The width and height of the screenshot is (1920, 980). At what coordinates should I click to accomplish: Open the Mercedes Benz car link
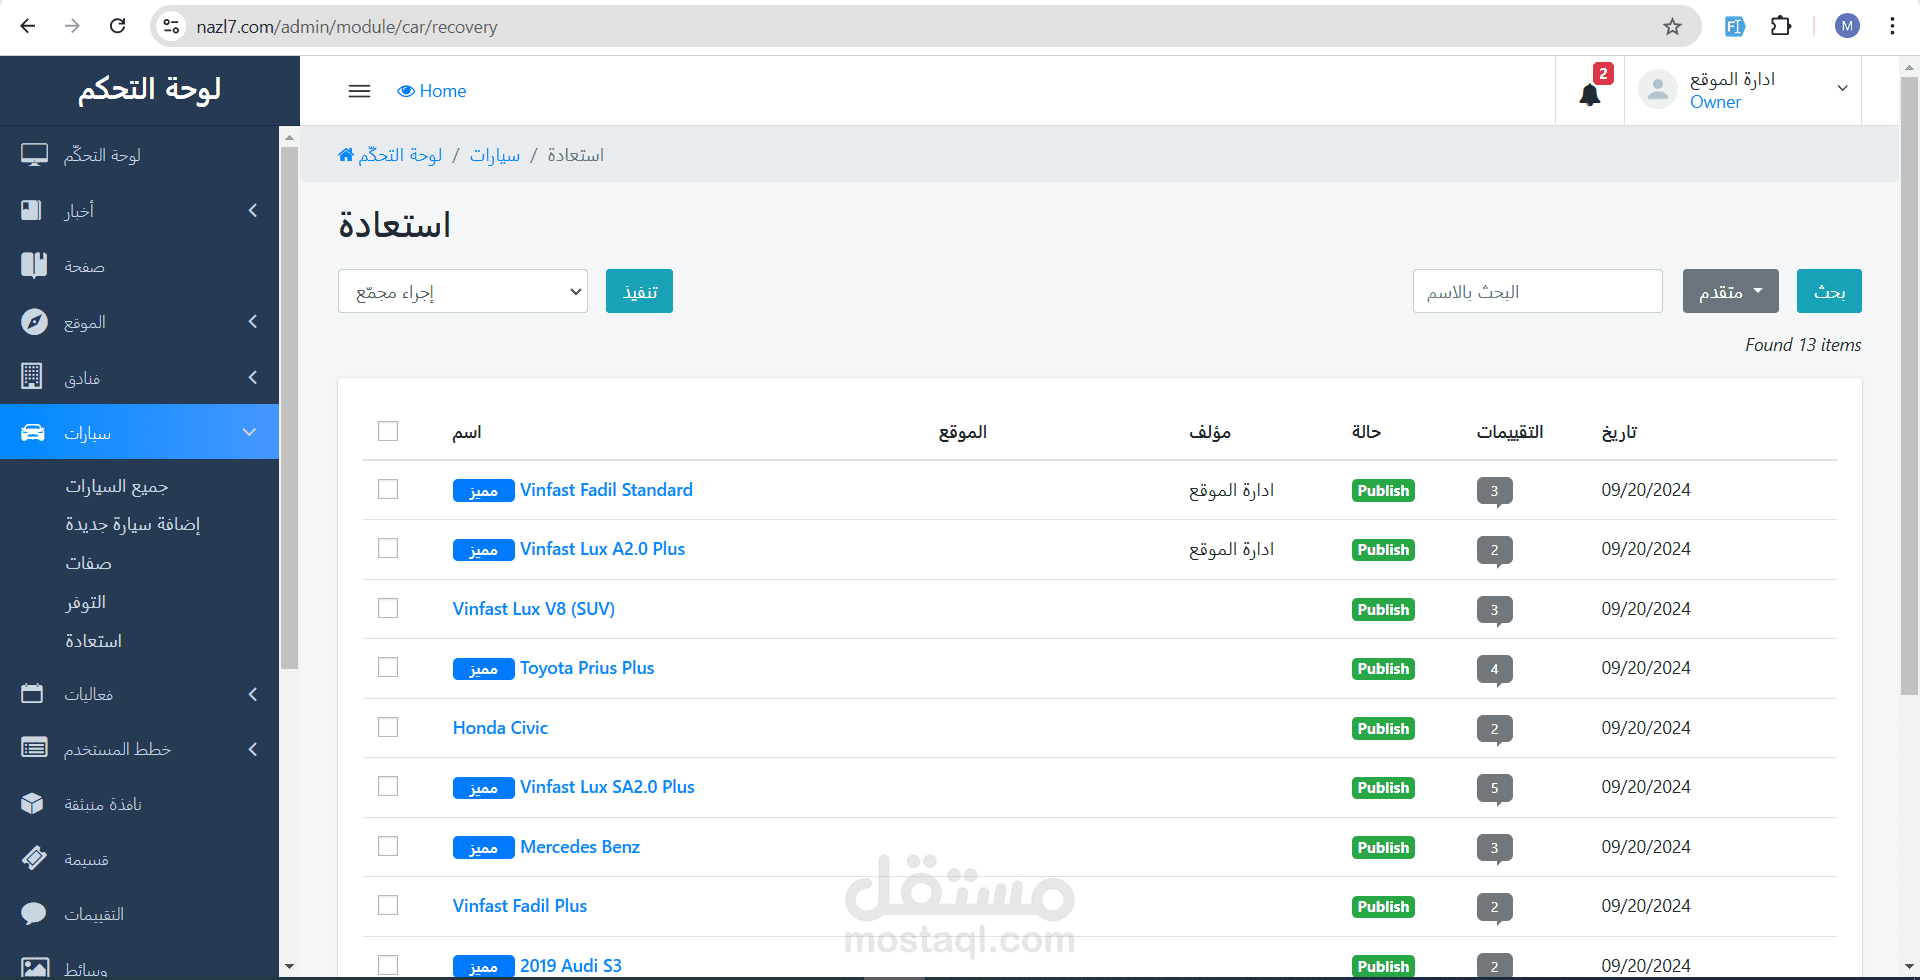click(x=580, y=847)
